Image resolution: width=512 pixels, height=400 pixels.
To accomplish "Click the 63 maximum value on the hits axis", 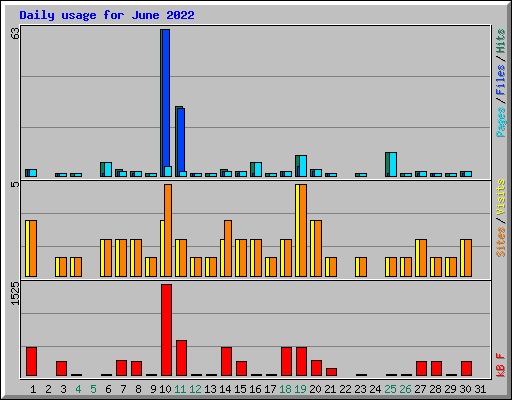I will click(x=15, y=33).
